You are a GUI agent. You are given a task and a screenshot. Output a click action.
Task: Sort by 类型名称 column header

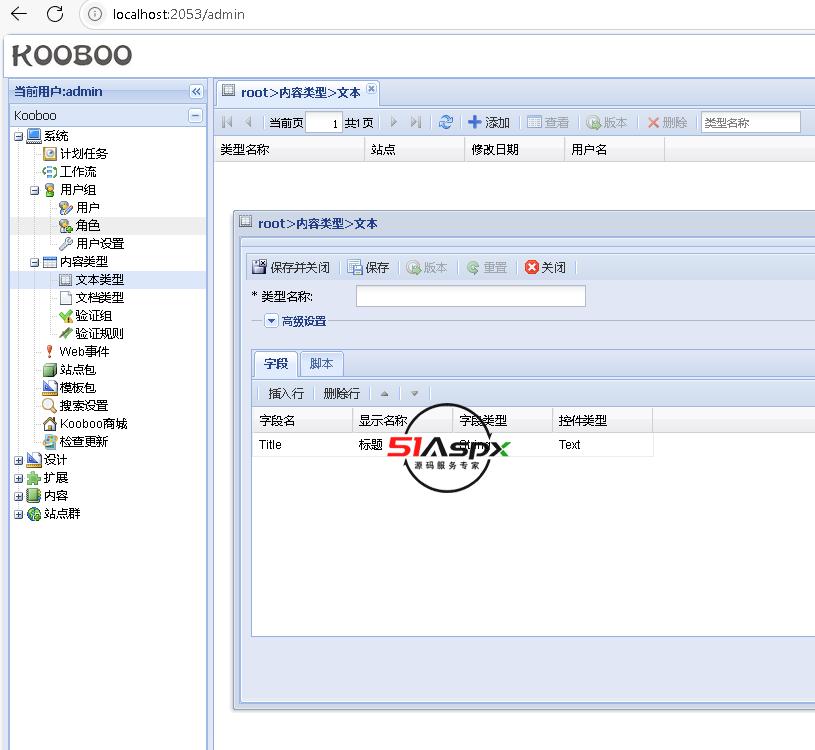pyautogui.click(x=289, y=150)
